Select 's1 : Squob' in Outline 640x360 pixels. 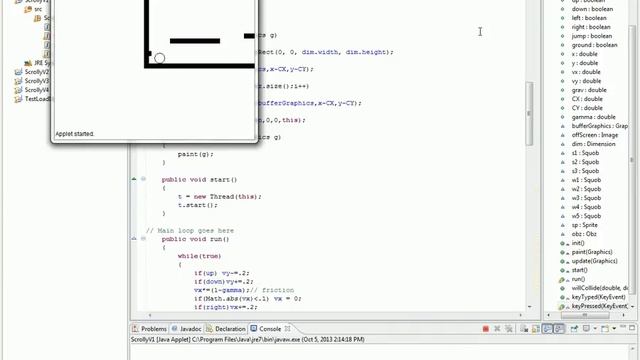585,153
